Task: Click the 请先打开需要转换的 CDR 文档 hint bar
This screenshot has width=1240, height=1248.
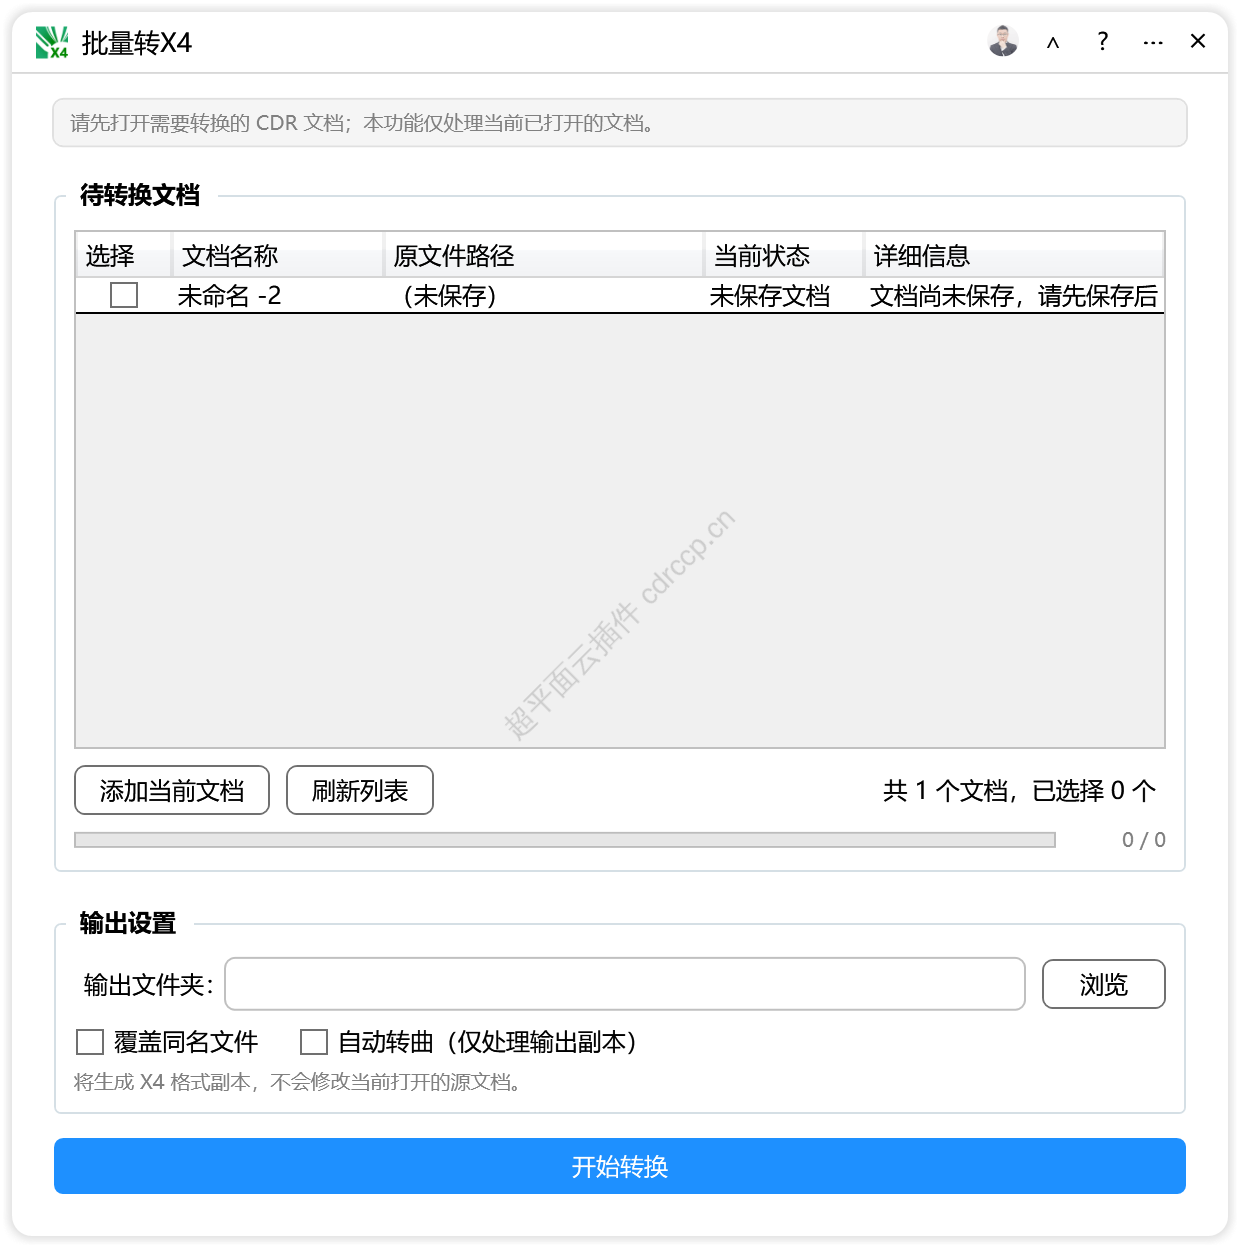Action: pos(620,123)
